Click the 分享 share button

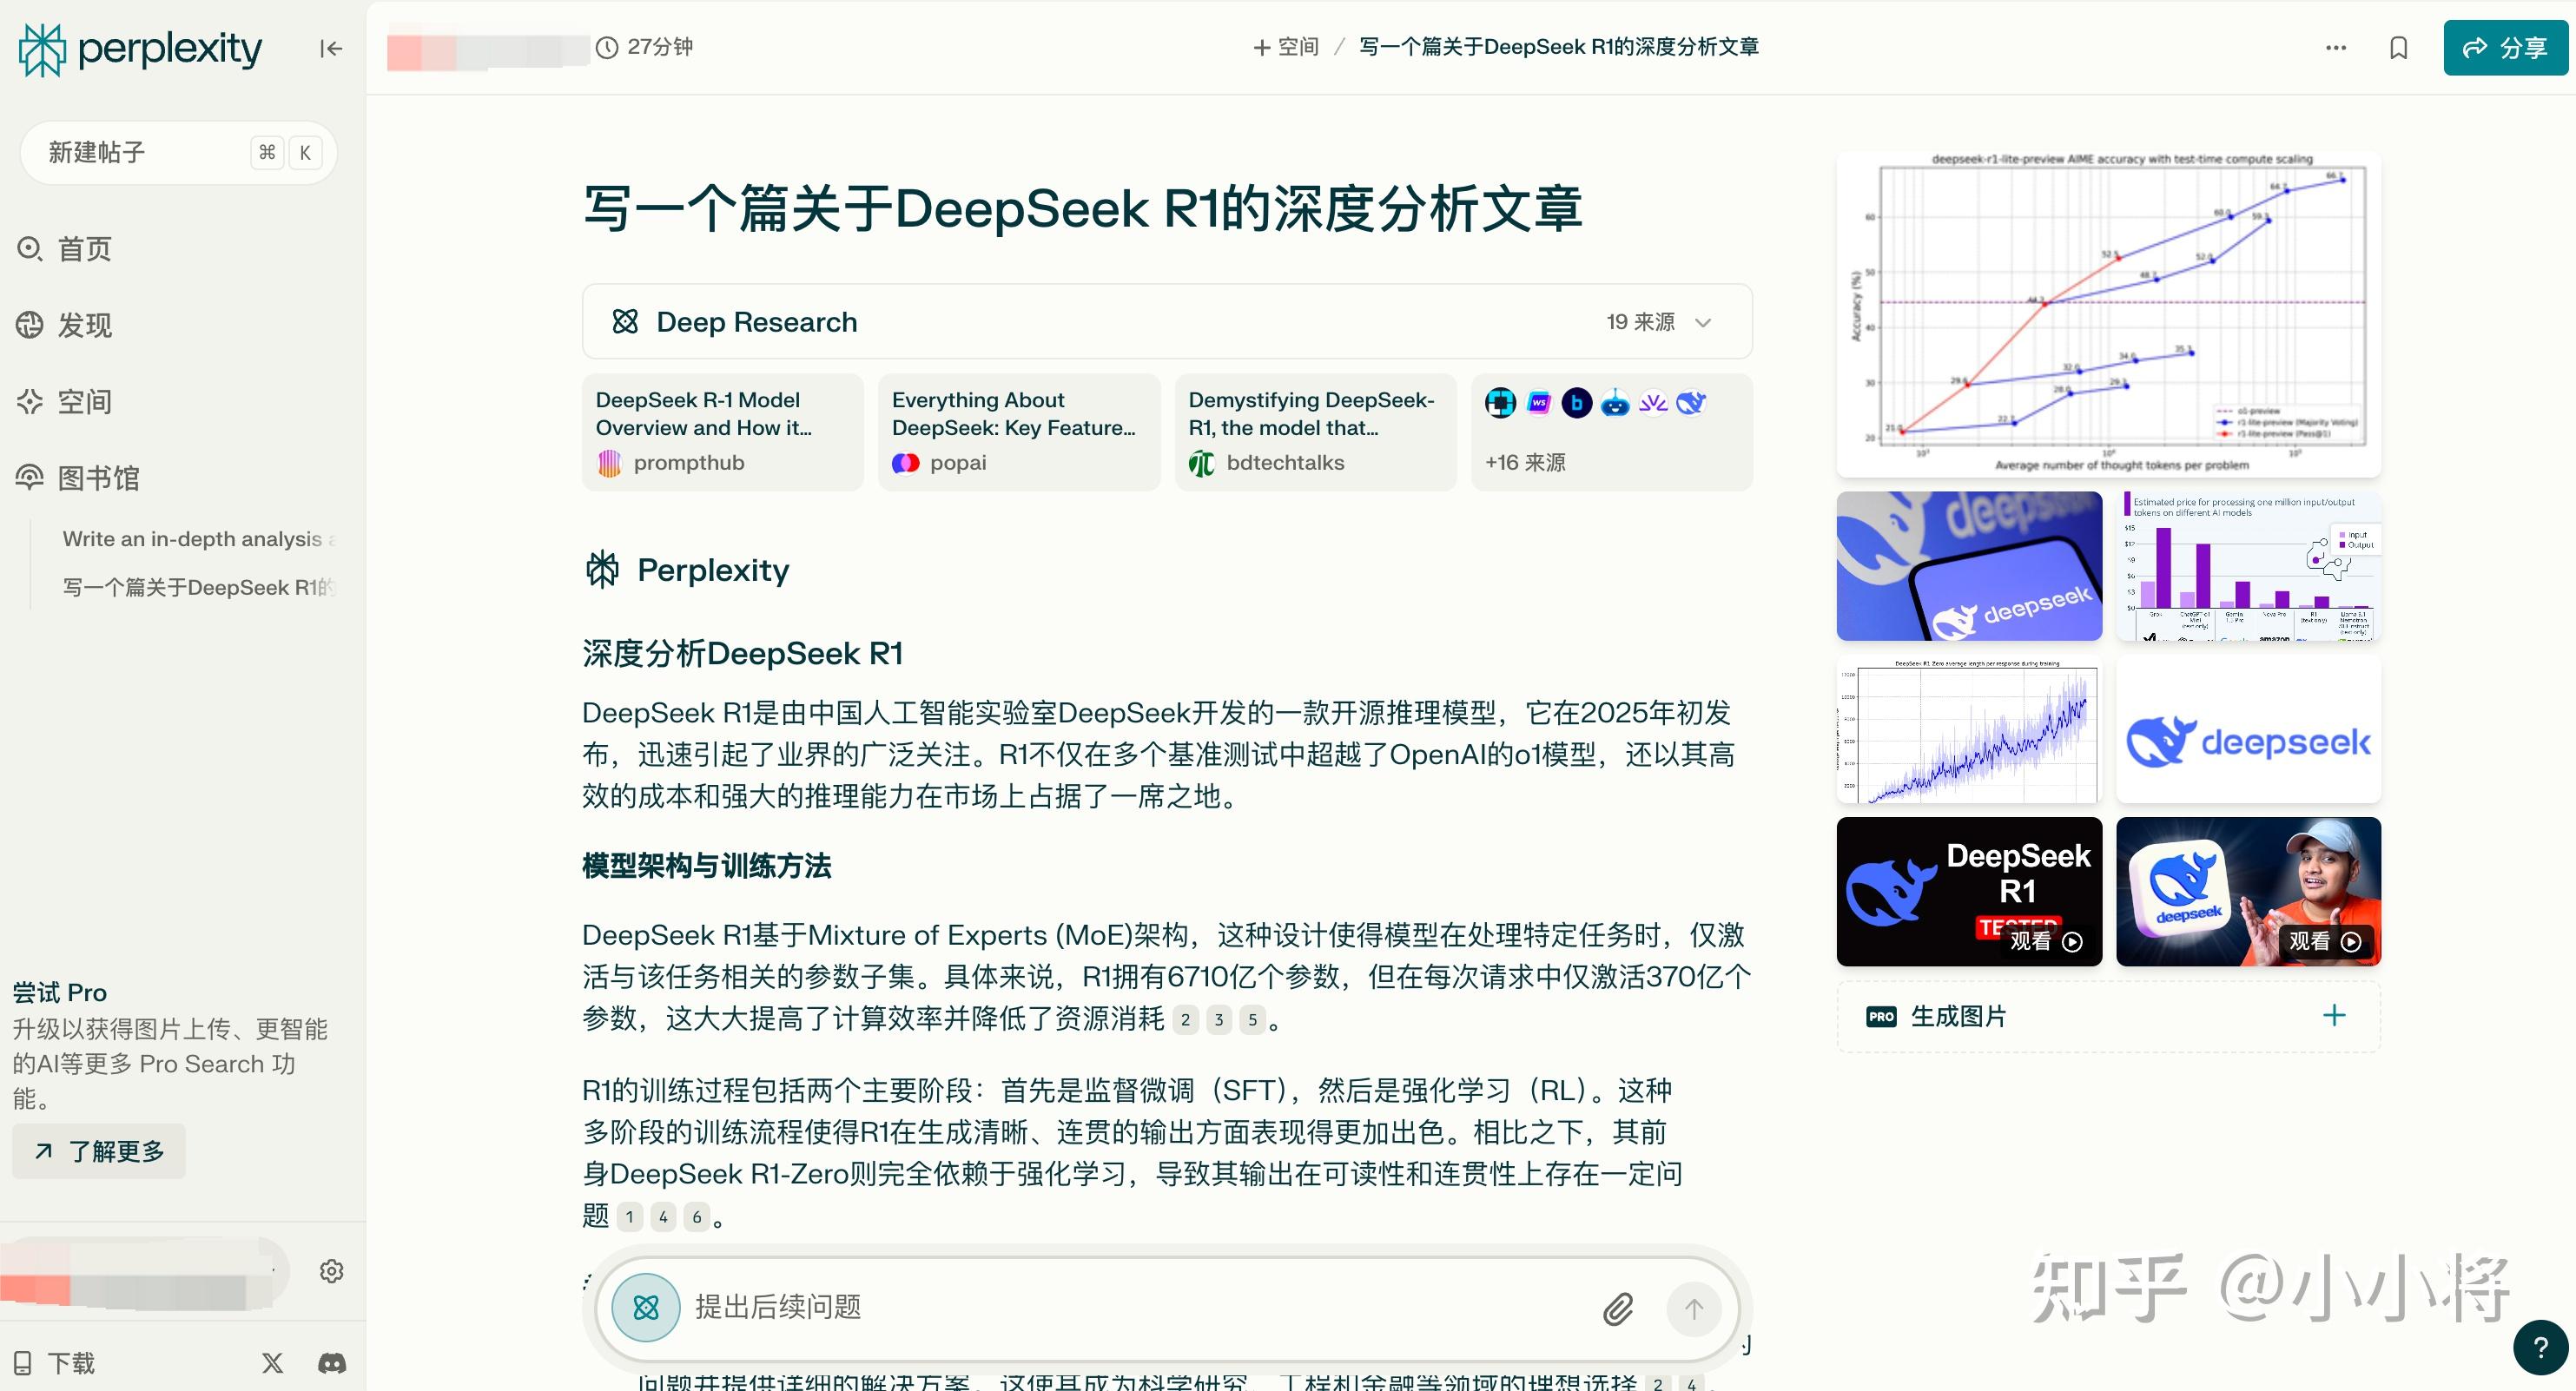(2505, 48)
